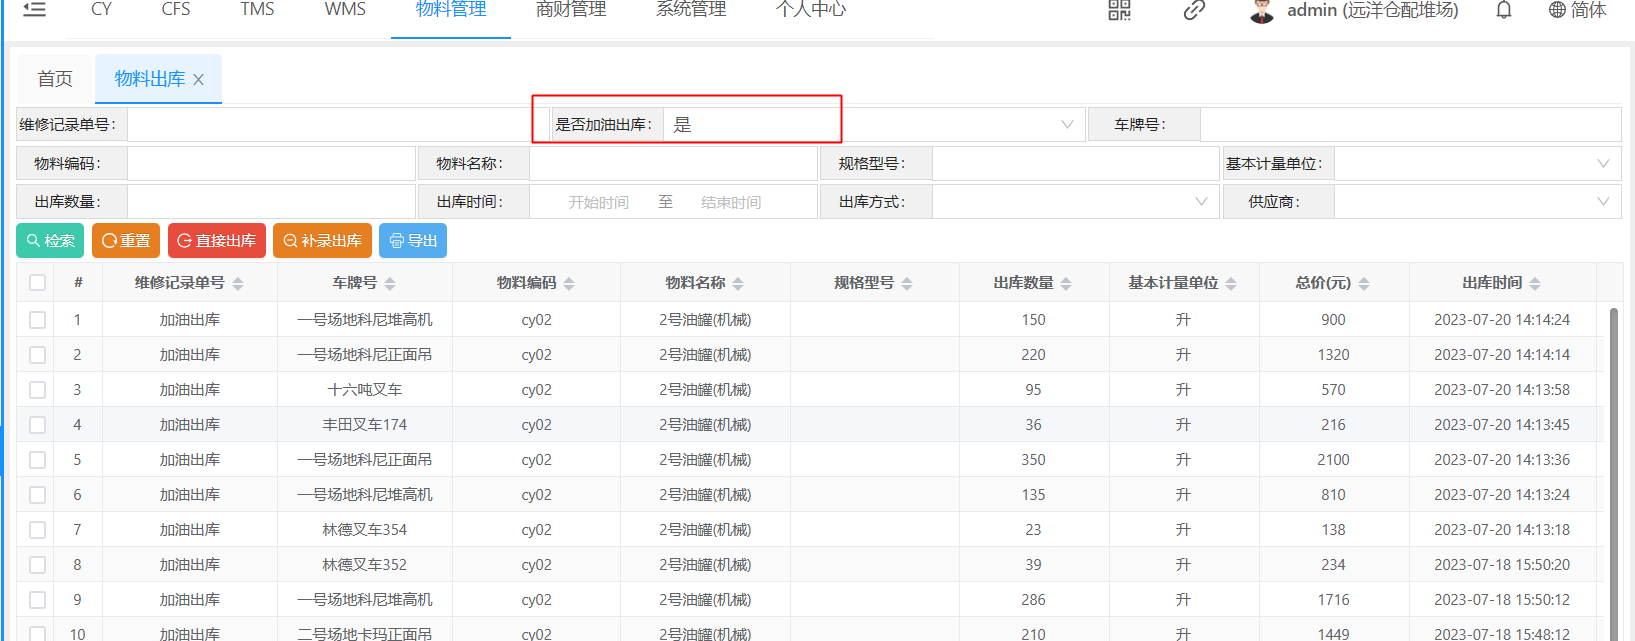The height and width of the screenshot is (641, 1635).
Task: Sort by 出库时间 column arrows
Action: (x=1535, y=284)
